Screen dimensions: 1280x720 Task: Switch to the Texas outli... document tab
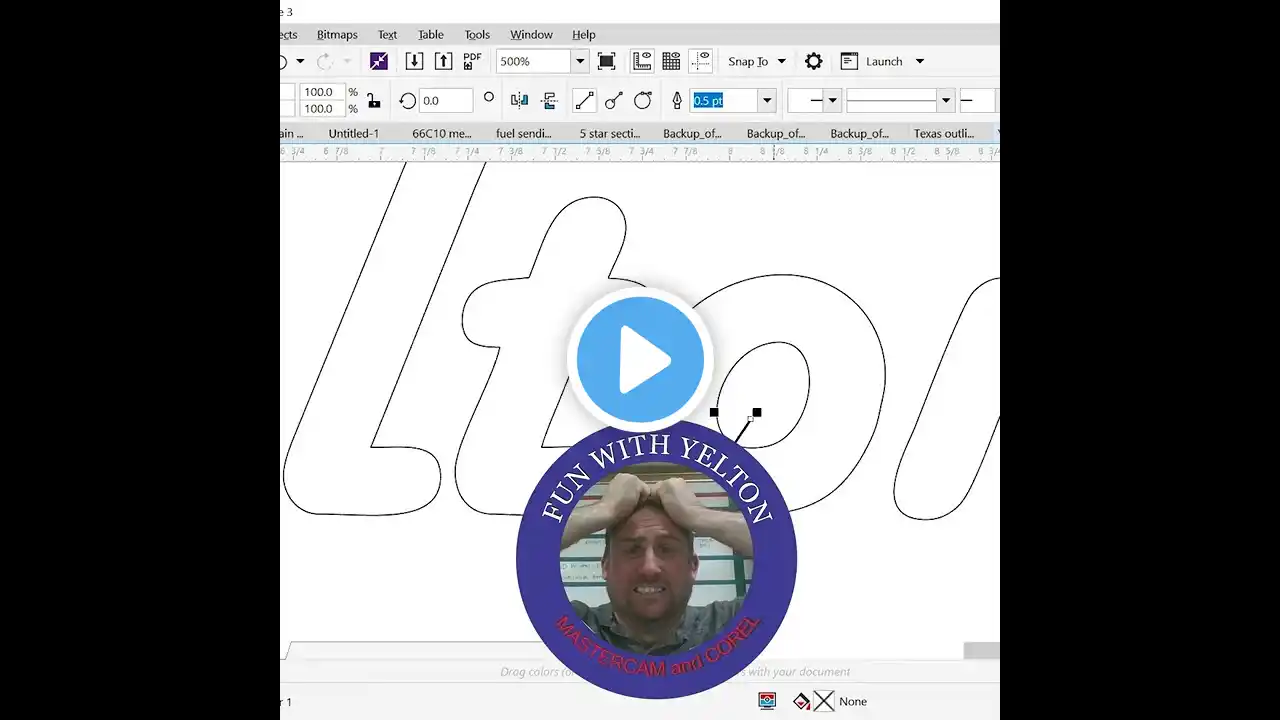944,133
